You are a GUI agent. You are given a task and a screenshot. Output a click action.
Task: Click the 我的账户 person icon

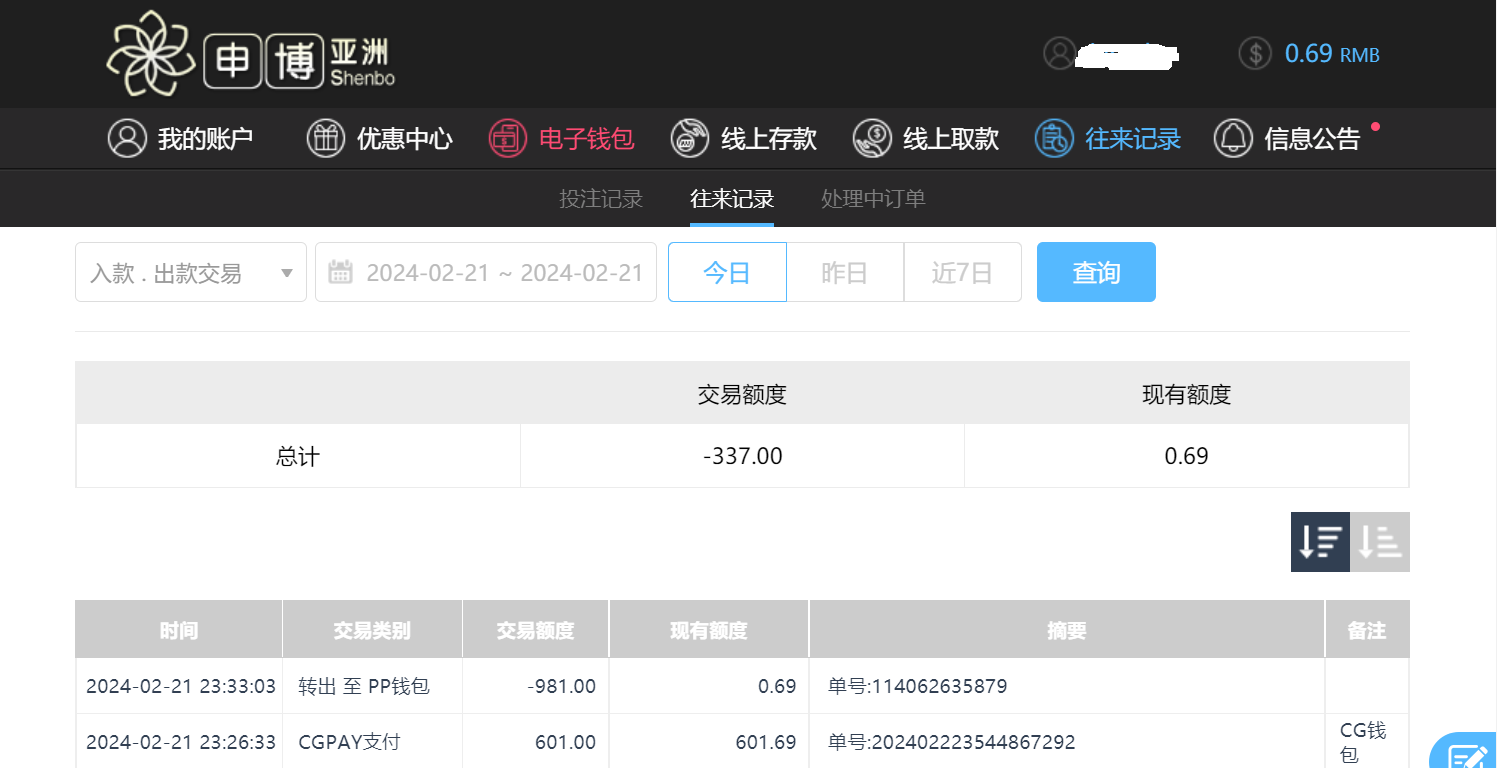[x=127, y=138]
